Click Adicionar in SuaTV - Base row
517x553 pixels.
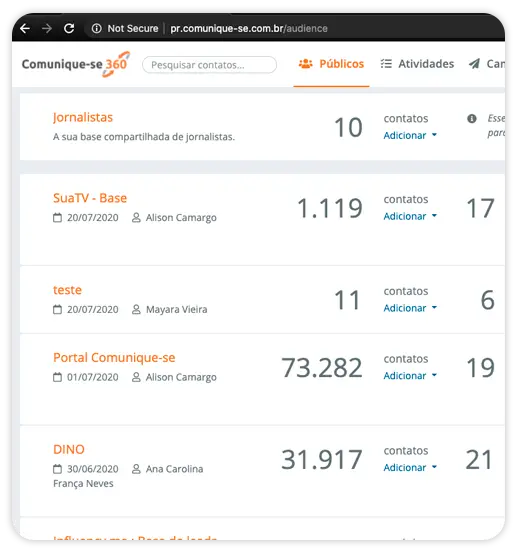[x=410, y=216]
